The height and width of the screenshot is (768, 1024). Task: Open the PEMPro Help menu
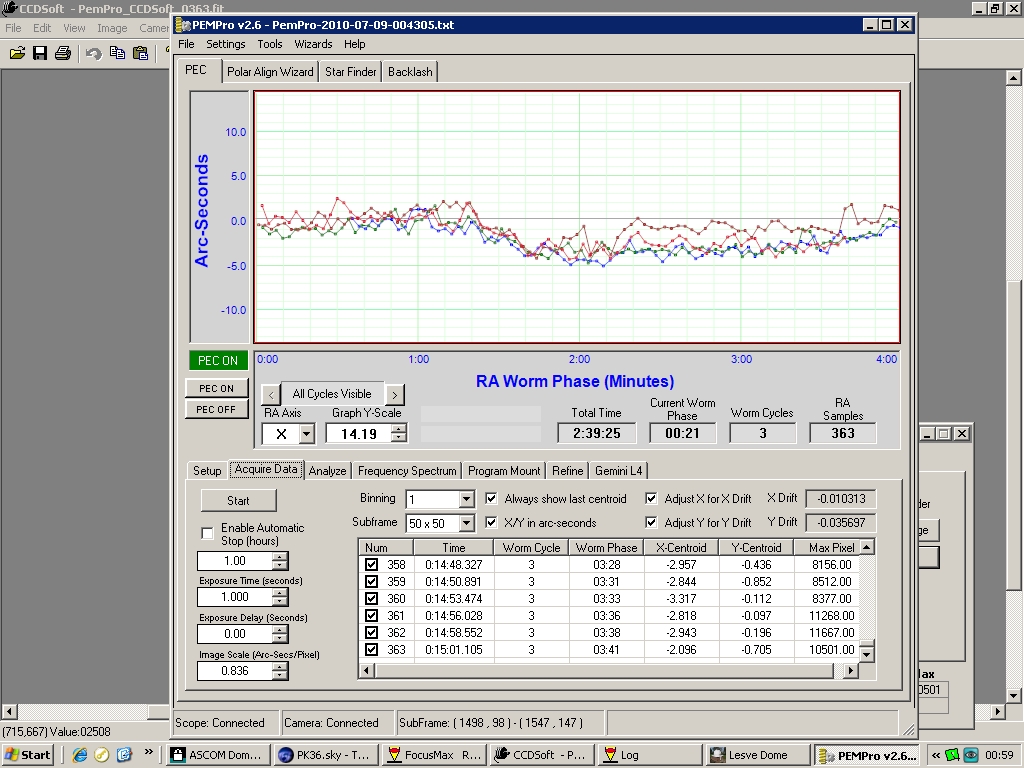coord(355,44)
